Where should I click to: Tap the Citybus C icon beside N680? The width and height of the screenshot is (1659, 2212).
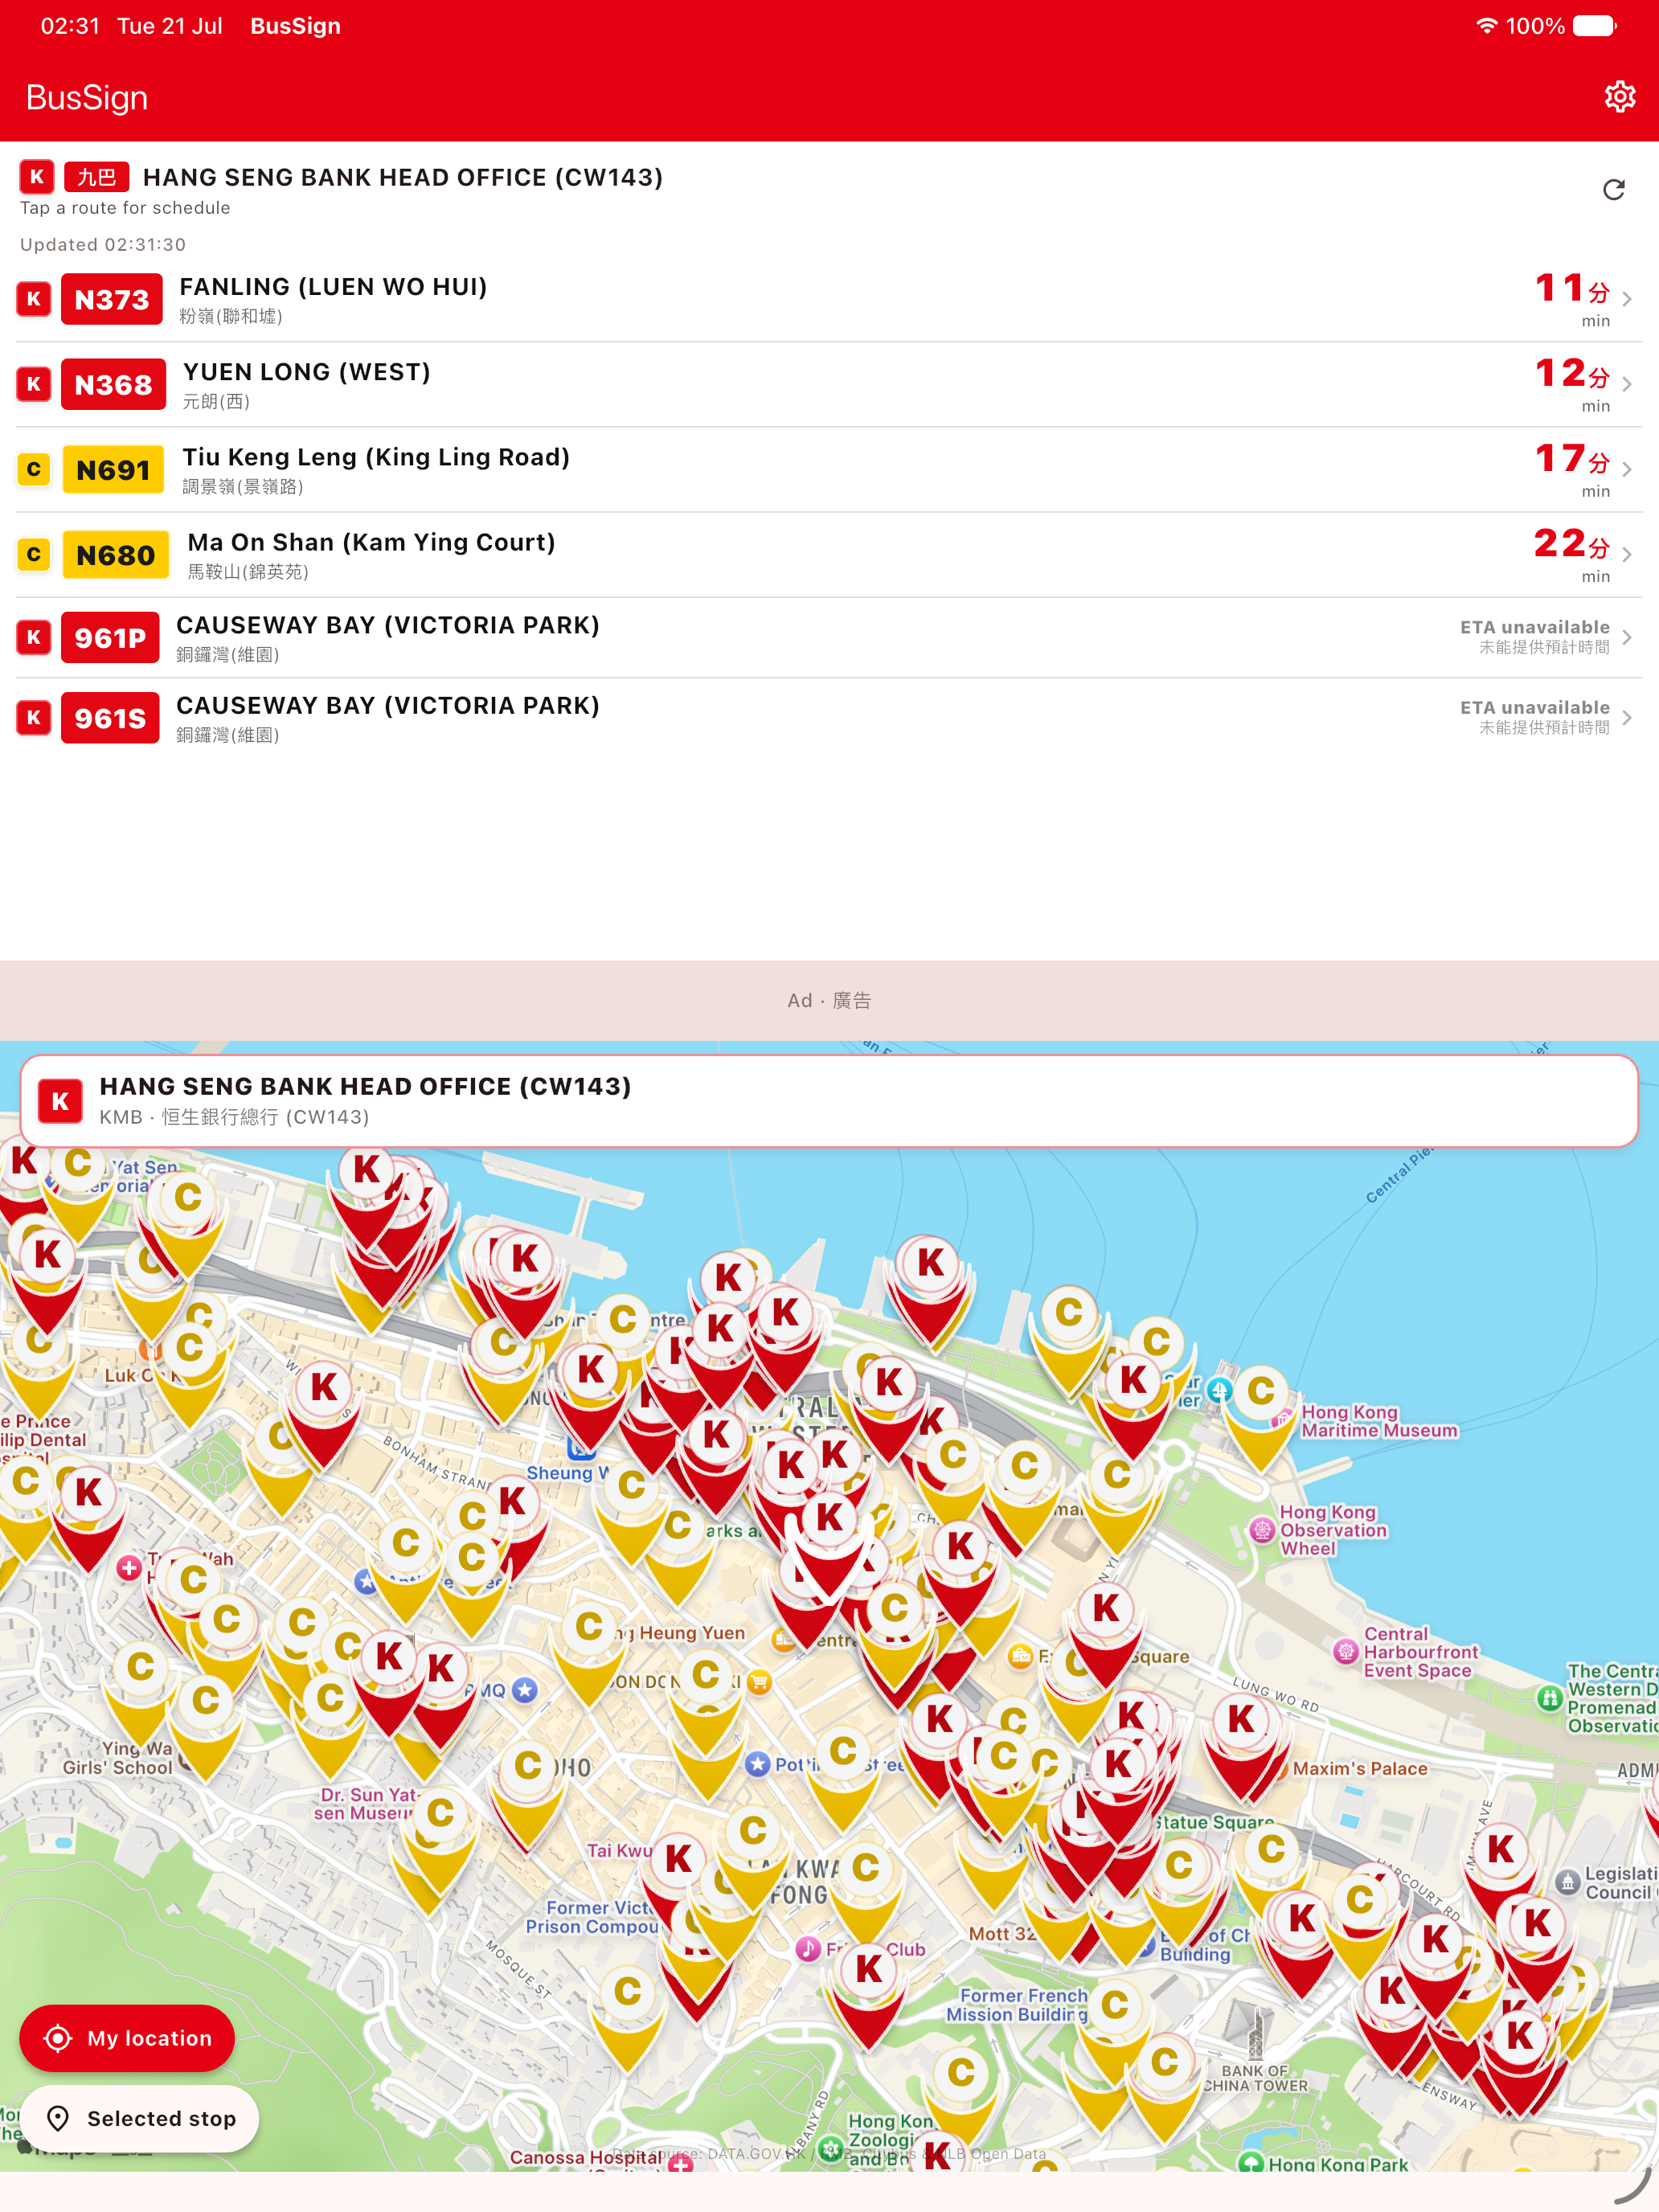[x=34, y=554]
